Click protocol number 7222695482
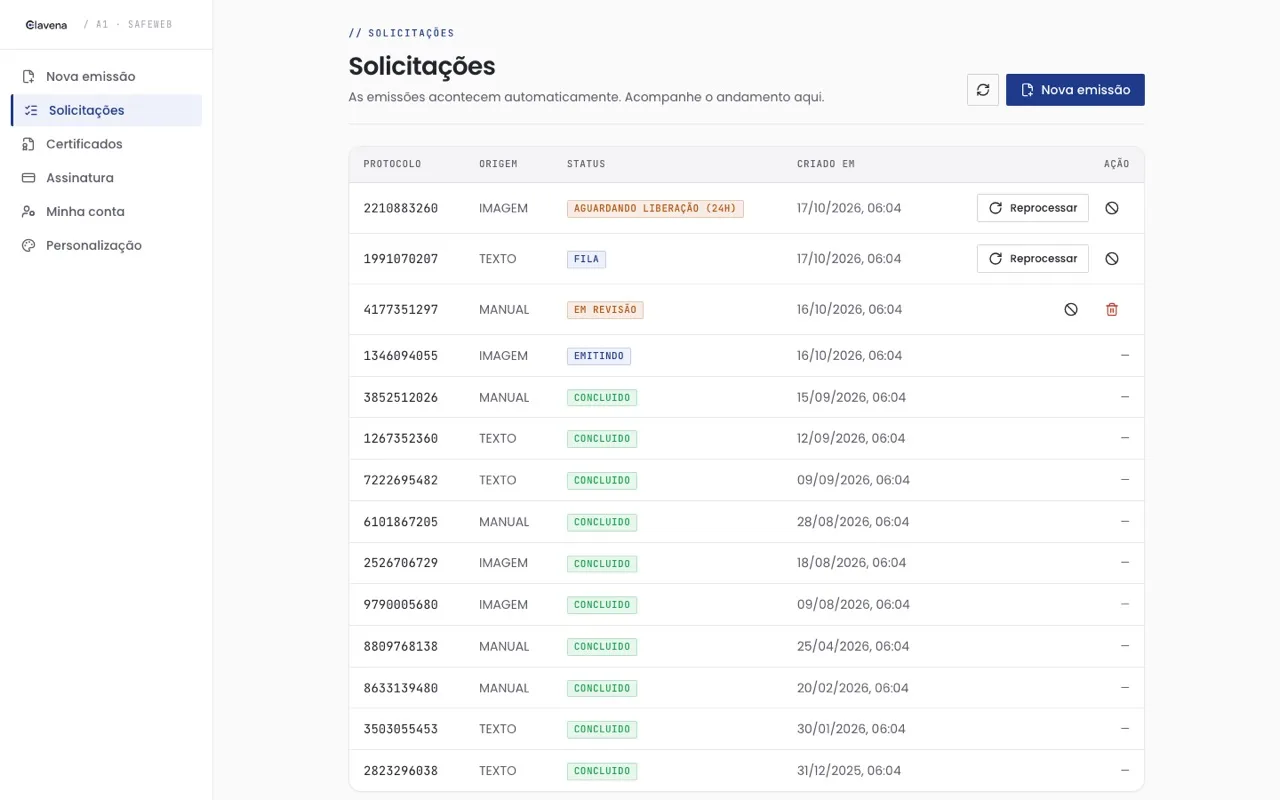The width and height of the screenshot is (1280, 800). (401, 481)
